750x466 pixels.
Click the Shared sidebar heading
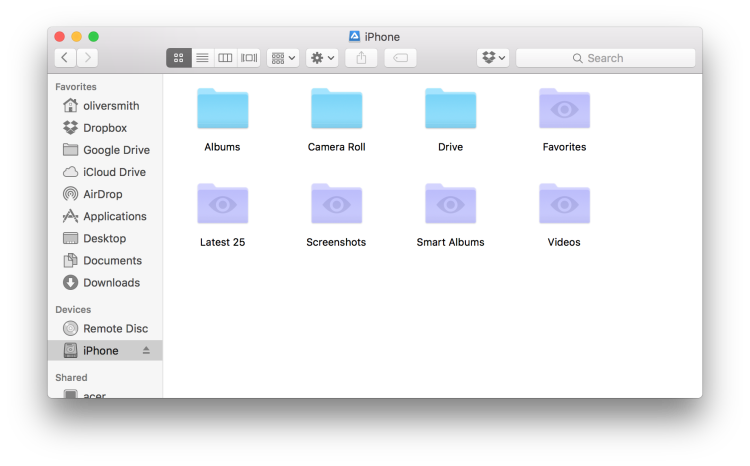(71, 377)
